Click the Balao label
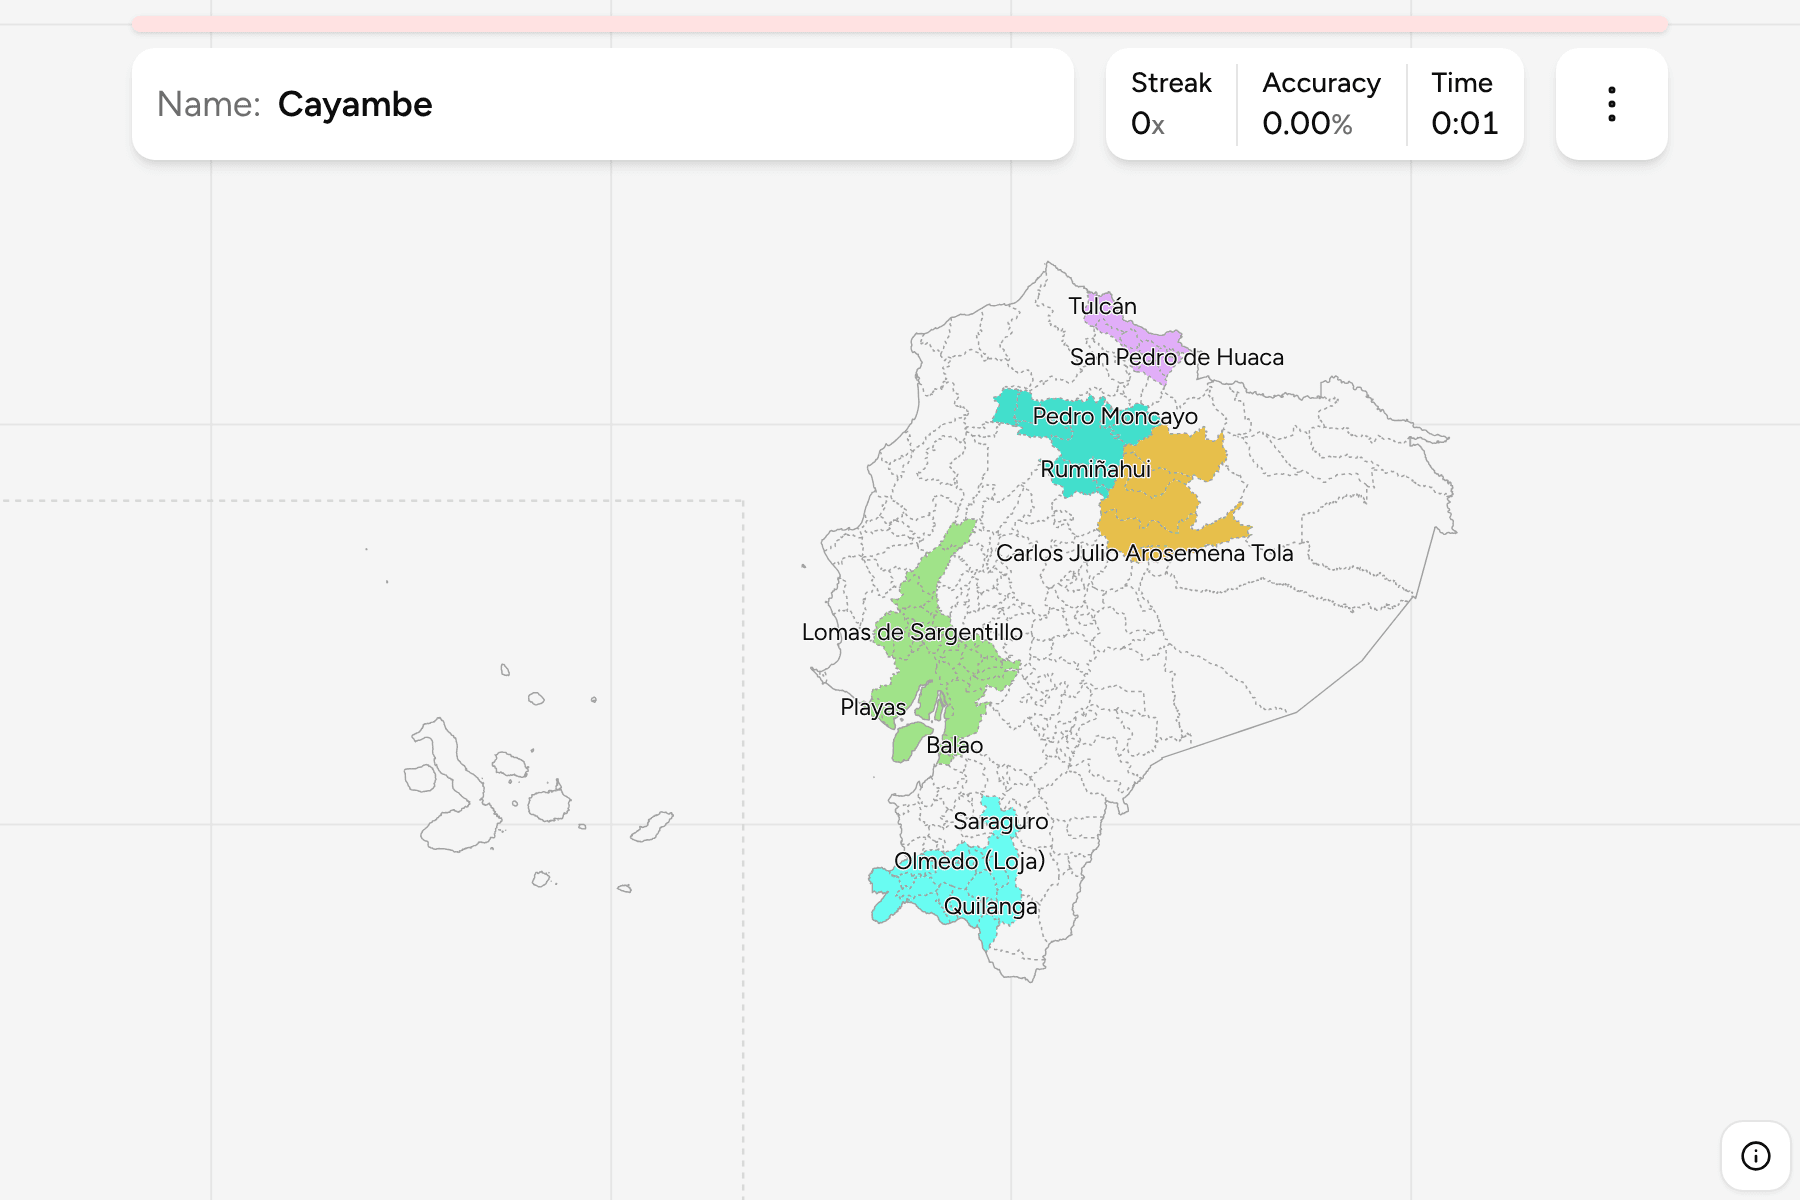The width and height of the screenshot is (1800, 1200). [x=954, y=745]
